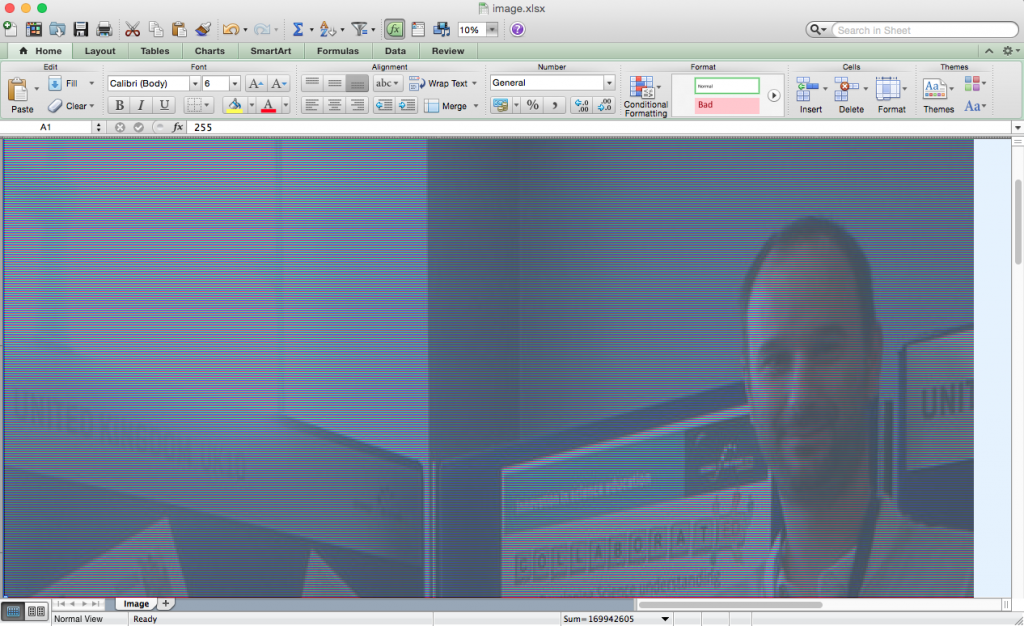Set vertical alignment to top
Viewport: 1024px width, 626px height.
tap(312, 83)
